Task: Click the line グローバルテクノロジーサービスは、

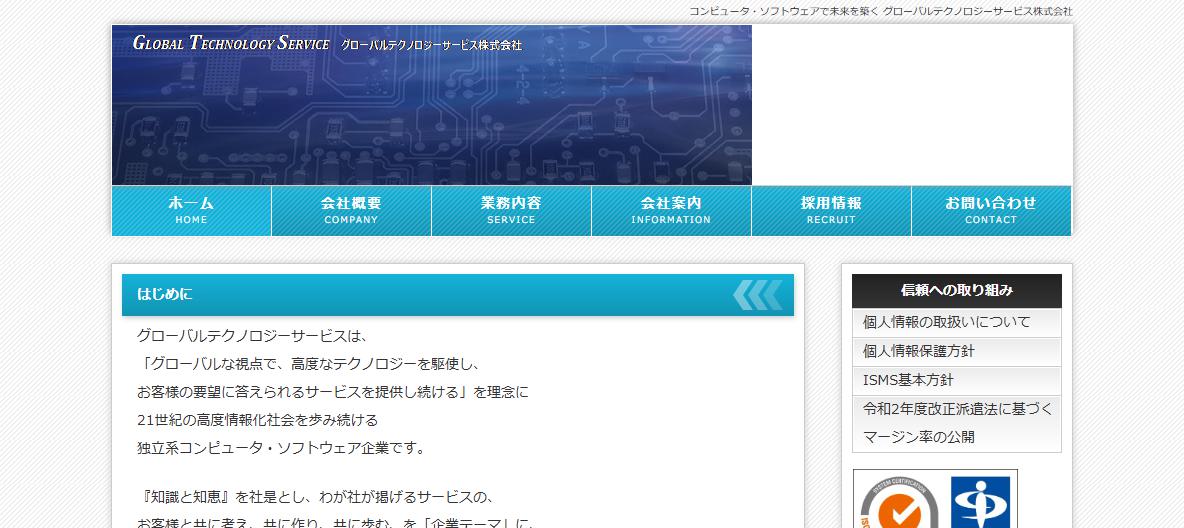Action: (x=251, y=336)
